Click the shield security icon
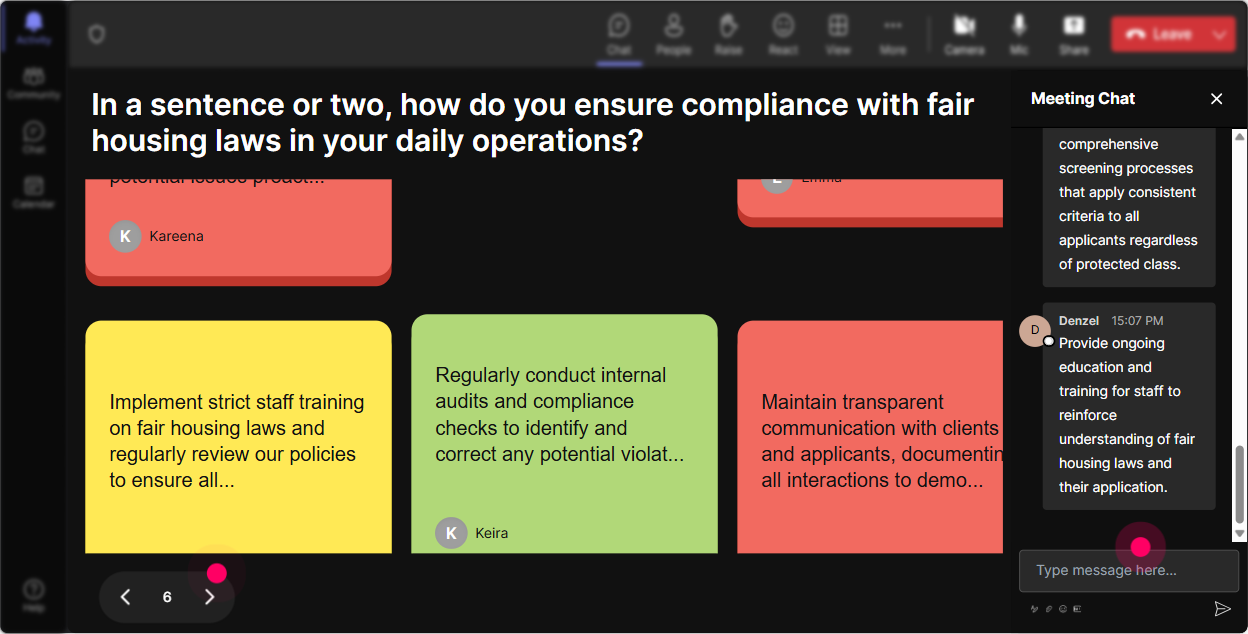Screen dimensions: 1248x634 pyautogui.click(x=96, y=34)
